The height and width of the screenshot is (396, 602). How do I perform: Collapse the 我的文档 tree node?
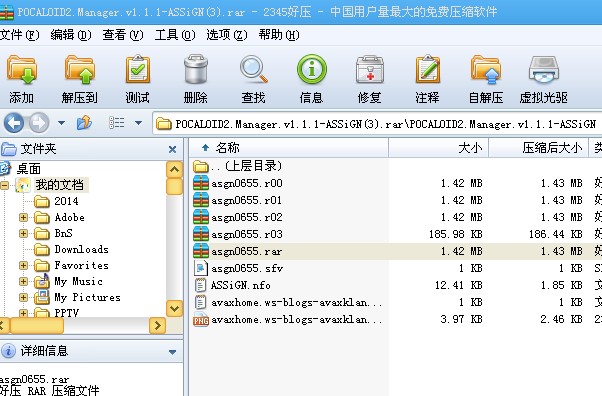point(4,186)
